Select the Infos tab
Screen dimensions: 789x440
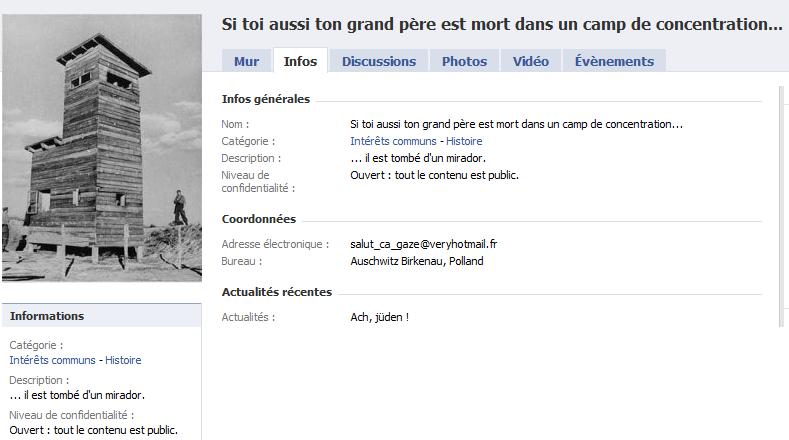[300, 61]
